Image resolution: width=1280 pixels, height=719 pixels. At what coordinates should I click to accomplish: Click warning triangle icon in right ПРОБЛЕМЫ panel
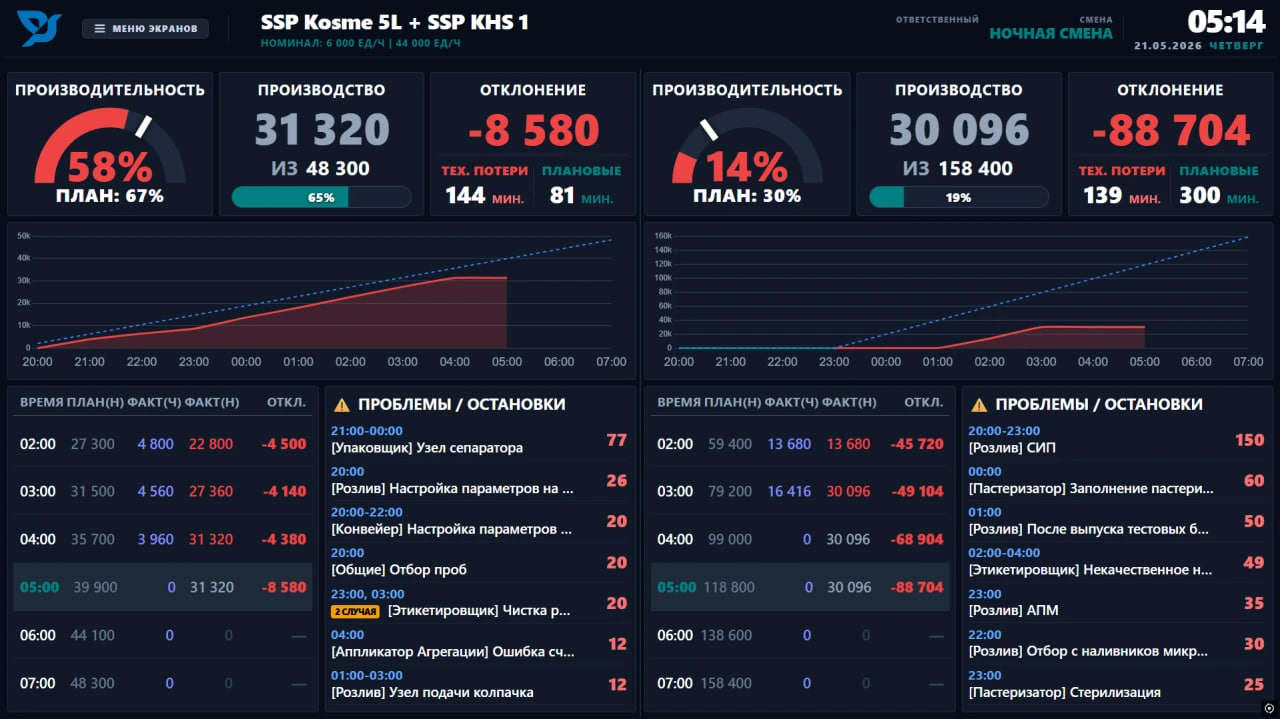point(979,405)
